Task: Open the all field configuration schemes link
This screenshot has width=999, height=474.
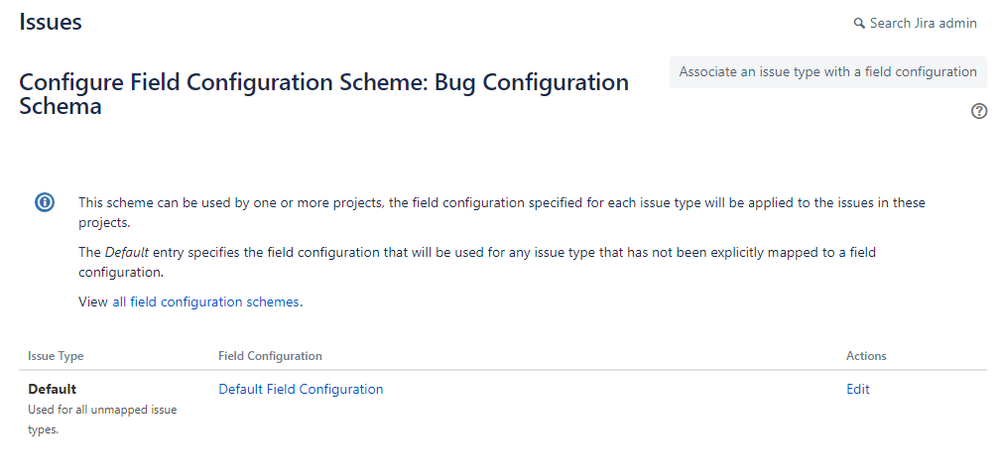Action: [206, 302]
